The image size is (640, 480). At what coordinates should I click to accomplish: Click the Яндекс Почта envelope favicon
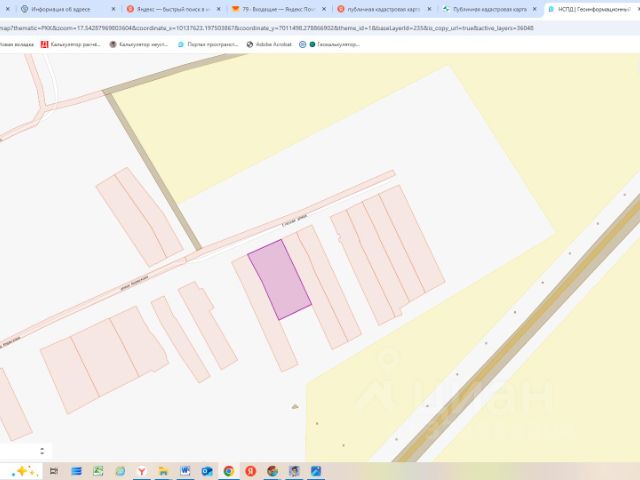236,9
